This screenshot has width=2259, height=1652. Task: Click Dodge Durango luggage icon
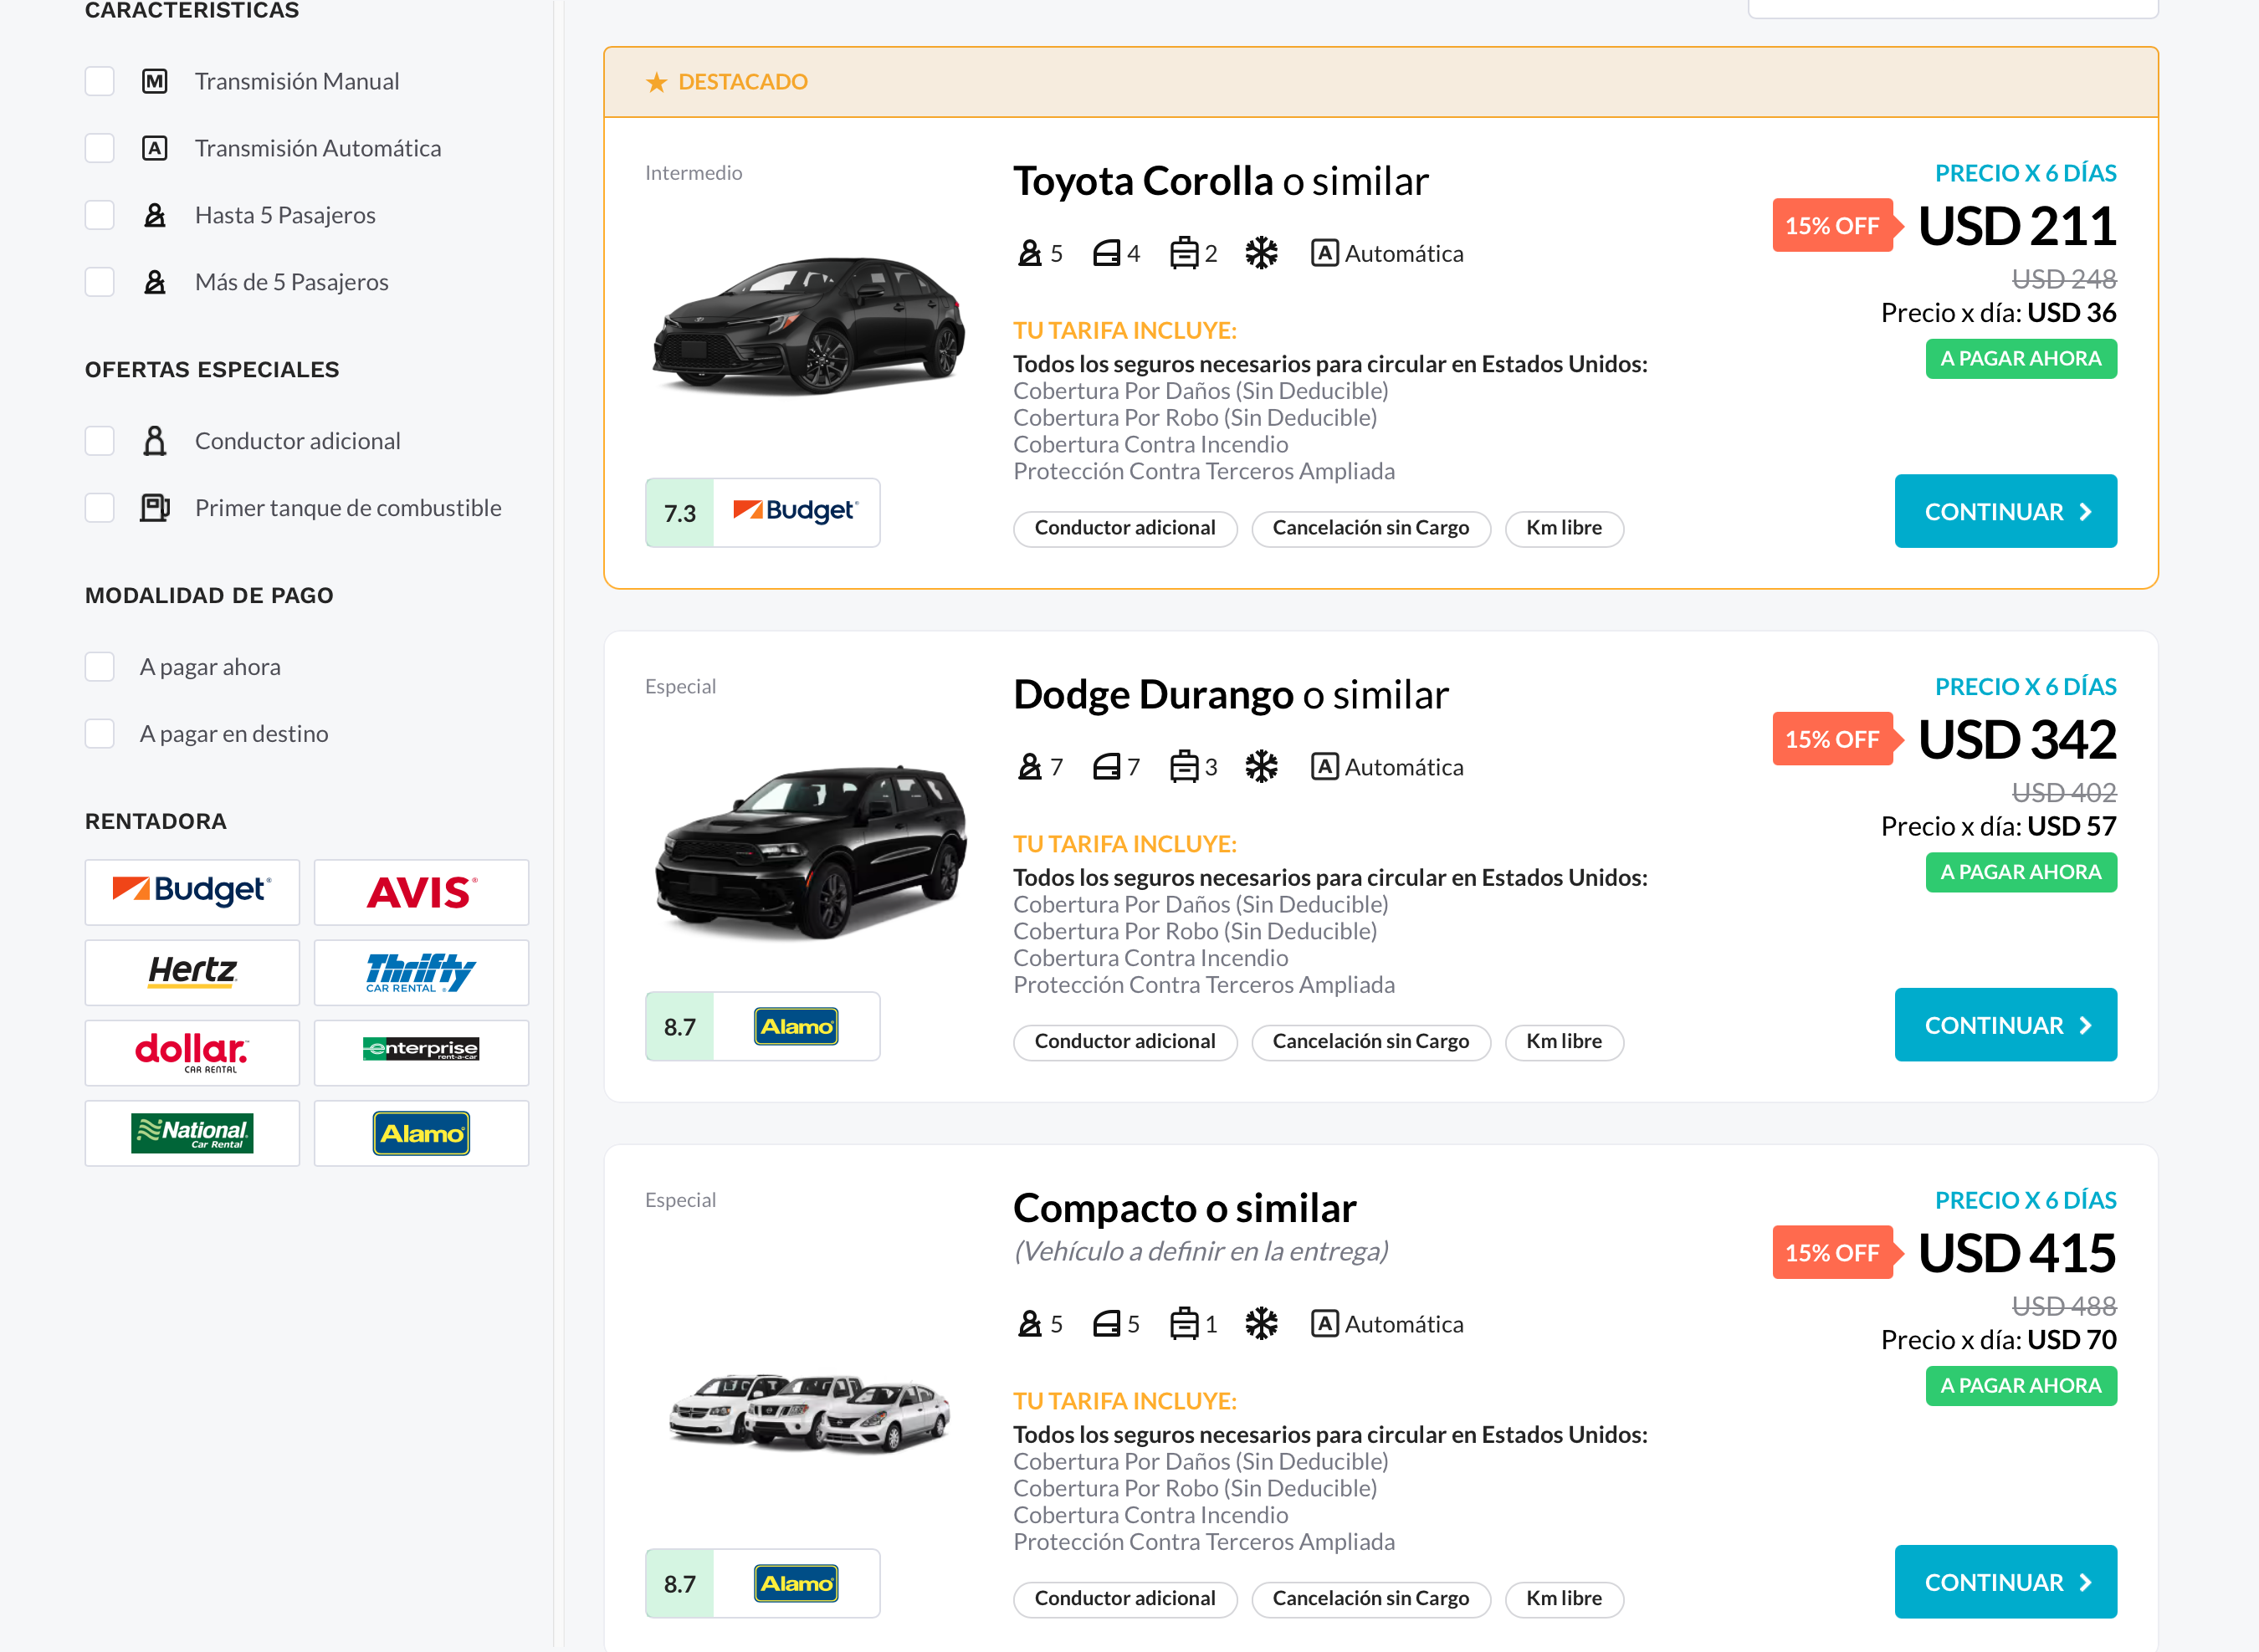1184,767
